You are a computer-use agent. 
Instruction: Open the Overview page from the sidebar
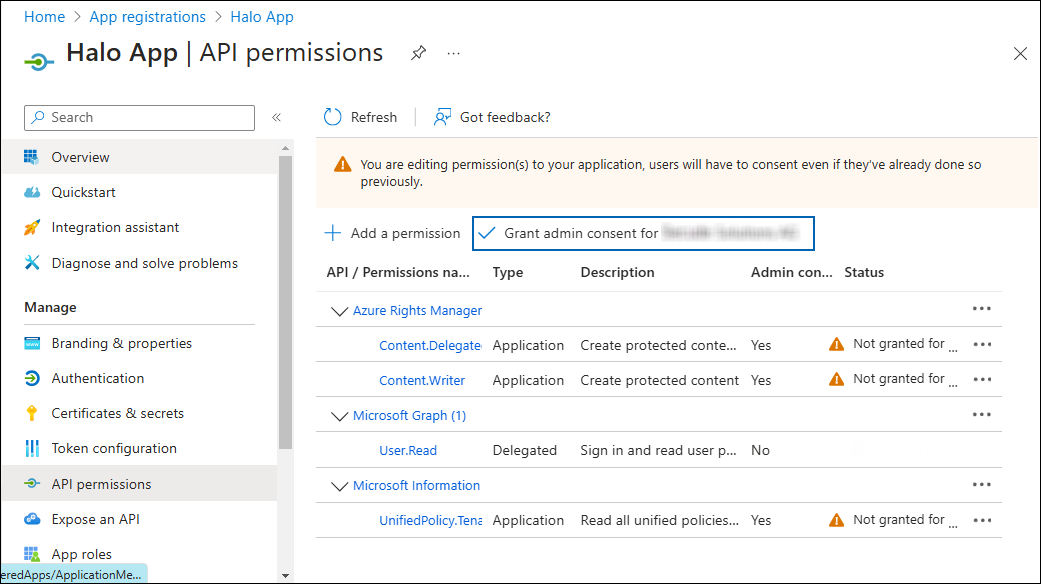(80, 157)
